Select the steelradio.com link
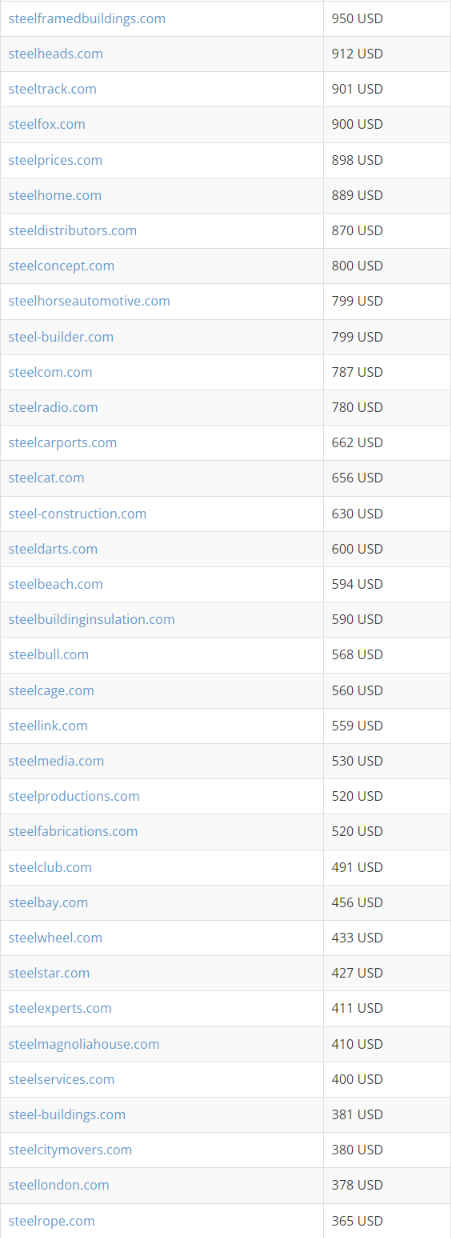Screen dimensions: 451x1238 [53, 407]
